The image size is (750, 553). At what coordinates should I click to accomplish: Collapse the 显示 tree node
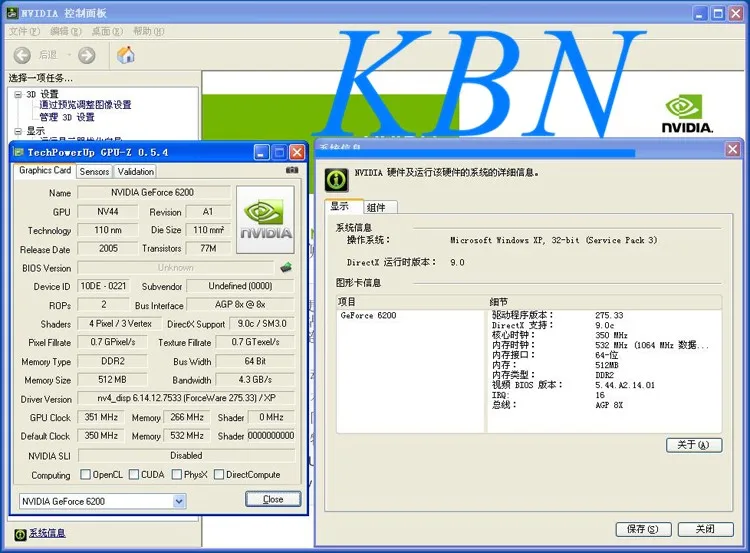click(18, 131)
